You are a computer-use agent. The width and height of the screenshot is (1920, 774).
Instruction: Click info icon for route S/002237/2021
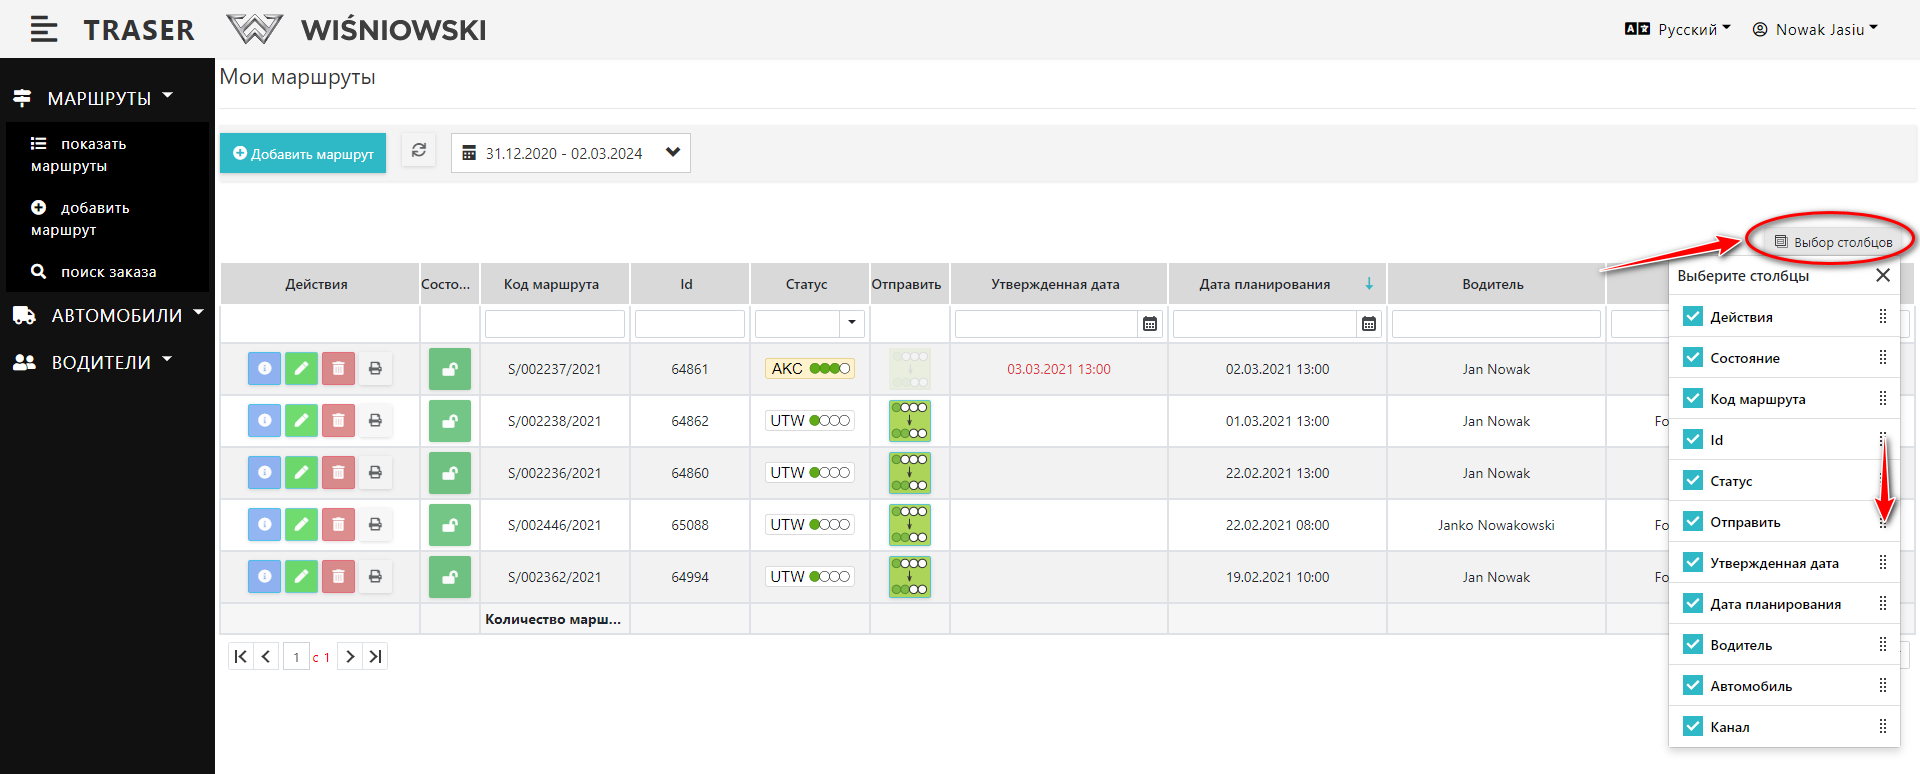coord(264,369)
